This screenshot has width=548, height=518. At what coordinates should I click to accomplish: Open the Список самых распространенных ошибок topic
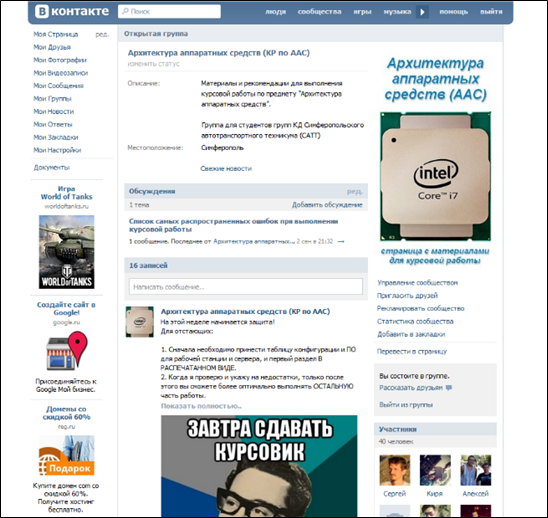233,225
